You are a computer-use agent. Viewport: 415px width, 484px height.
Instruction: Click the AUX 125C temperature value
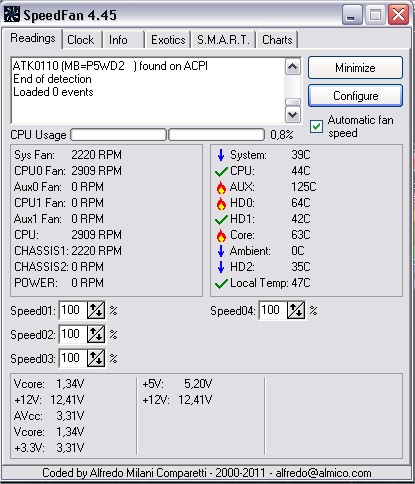point(304,187)
